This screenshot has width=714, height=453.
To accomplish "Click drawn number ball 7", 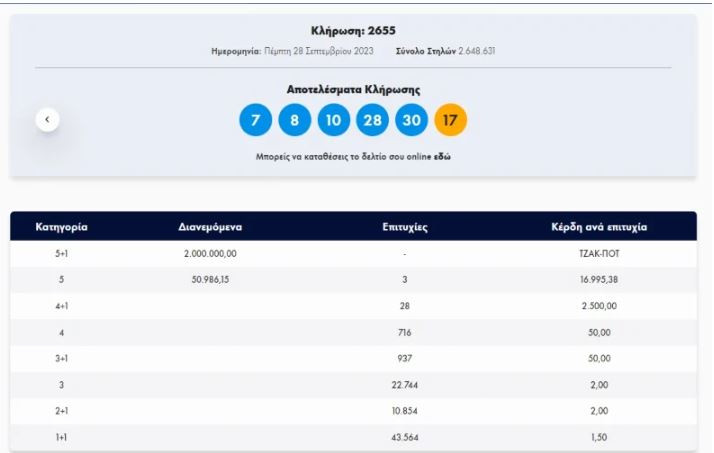I will [255, 120].
